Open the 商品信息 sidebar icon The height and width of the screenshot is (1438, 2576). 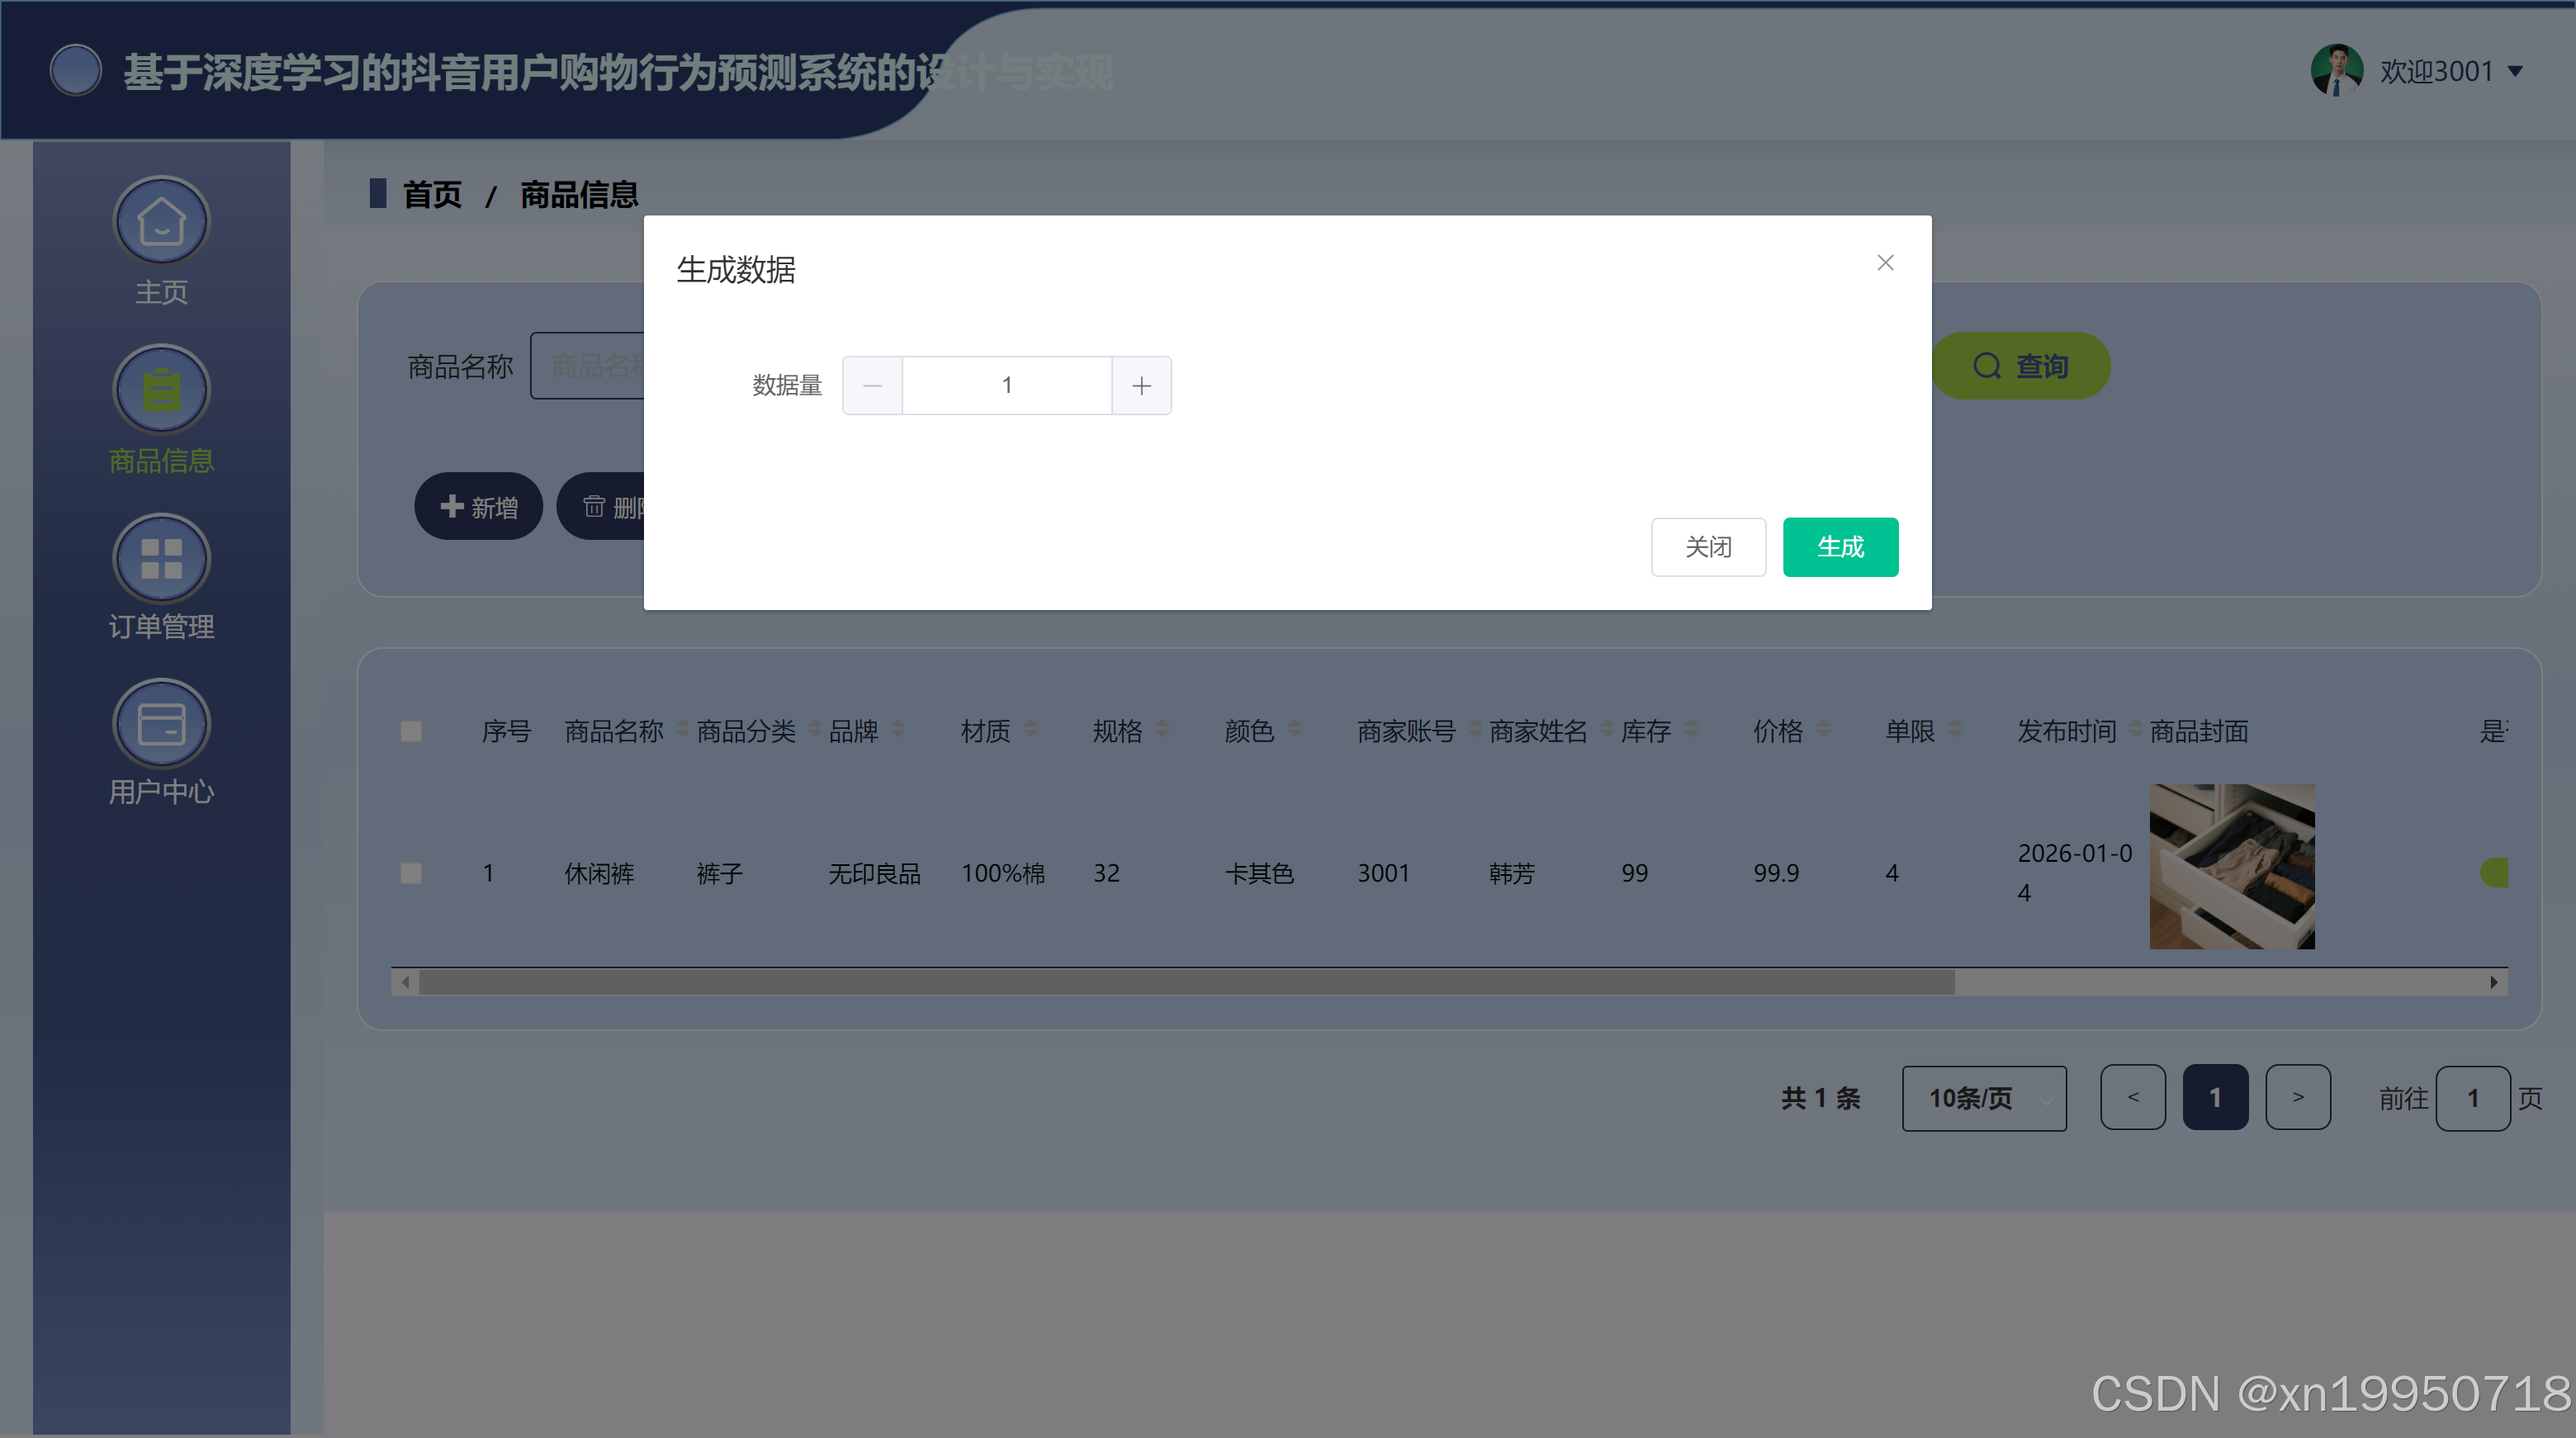[x=161, y=390]
